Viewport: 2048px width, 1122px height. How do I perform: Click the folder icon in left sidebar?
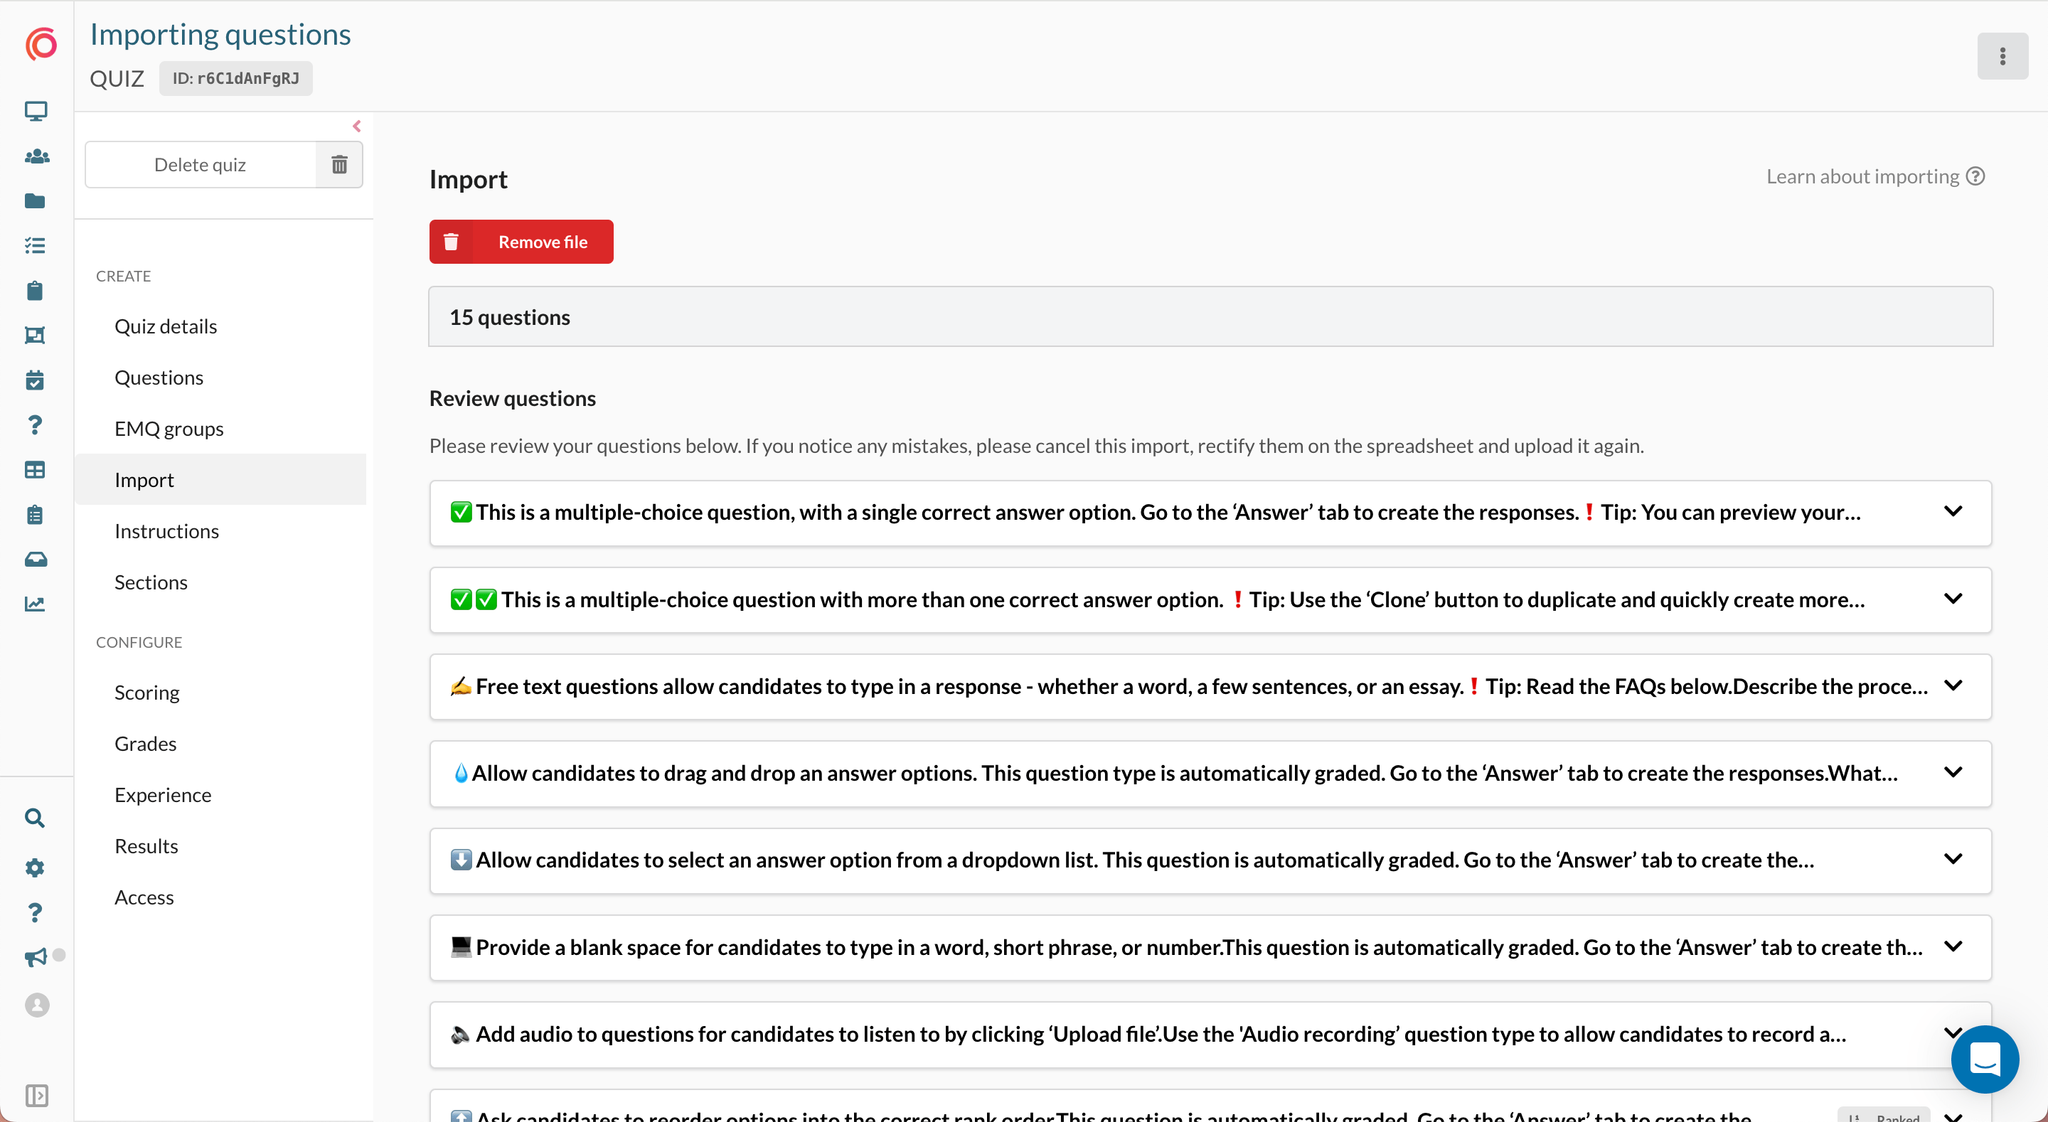36,201
